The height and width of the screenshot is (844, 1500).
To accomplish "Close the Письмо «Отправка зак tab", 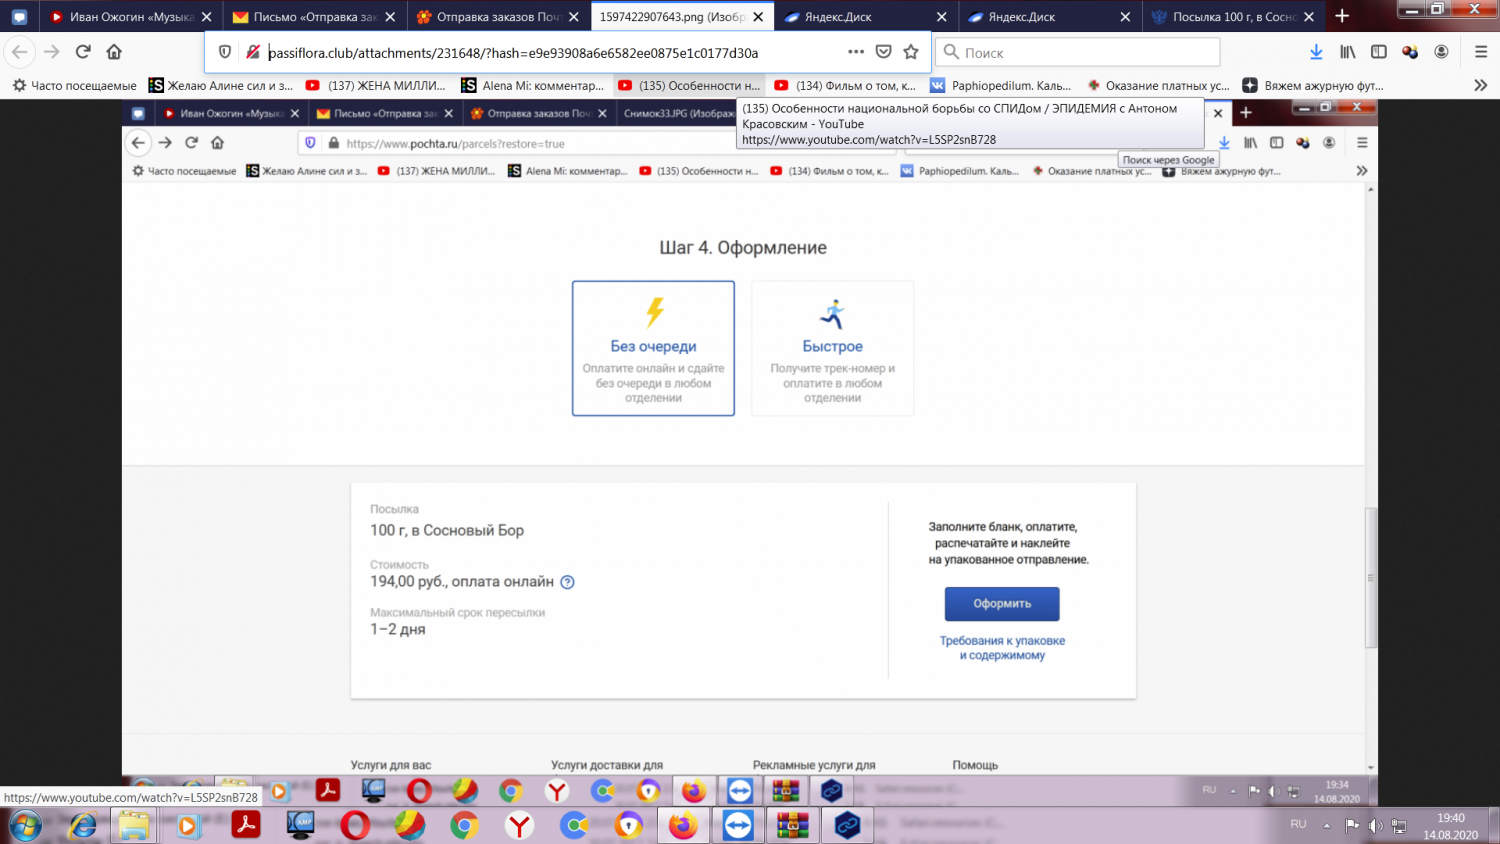I will [390, 17].
